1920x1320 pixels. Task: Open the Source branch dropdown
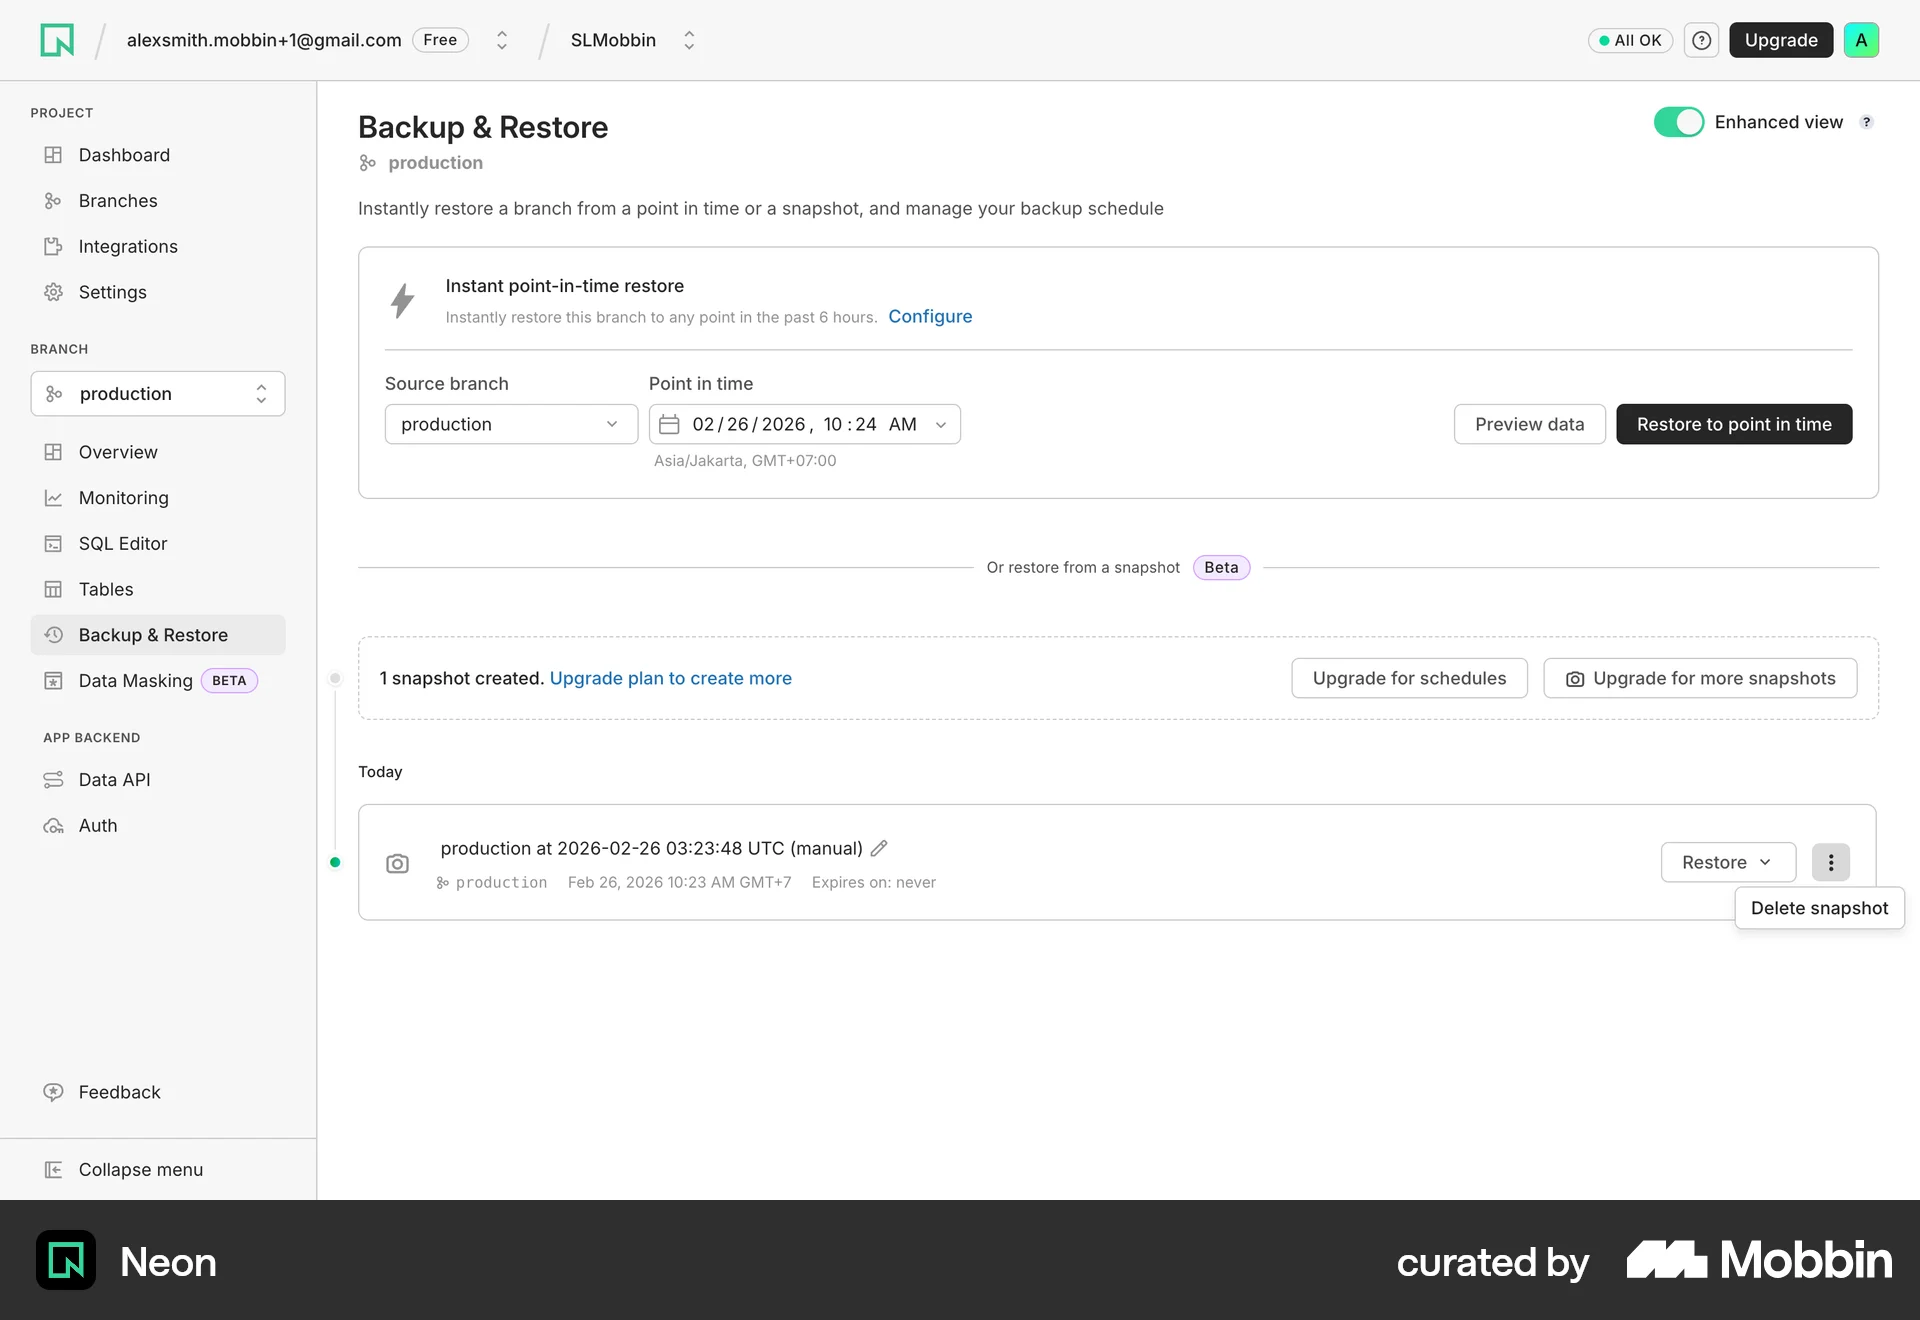click(x=511, y=424)
